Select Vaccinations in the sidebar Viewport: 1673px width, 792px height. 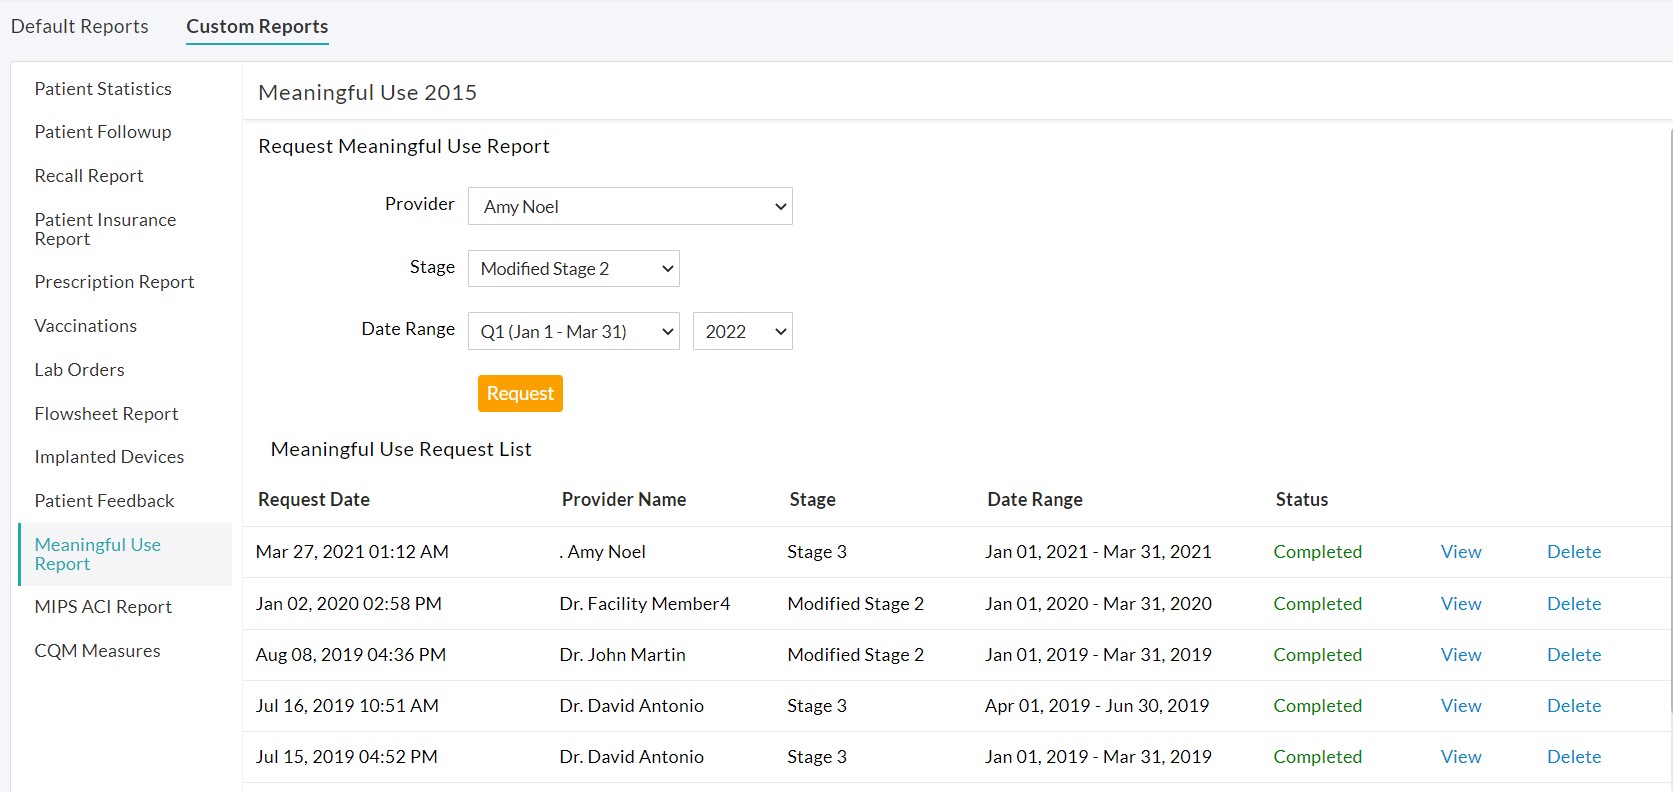click(86, 326)
